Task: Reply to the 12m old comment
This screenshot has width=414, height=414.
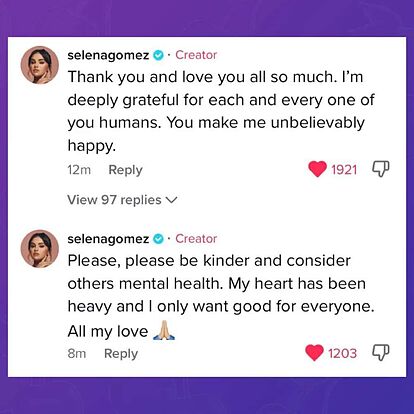Action: 125,170
